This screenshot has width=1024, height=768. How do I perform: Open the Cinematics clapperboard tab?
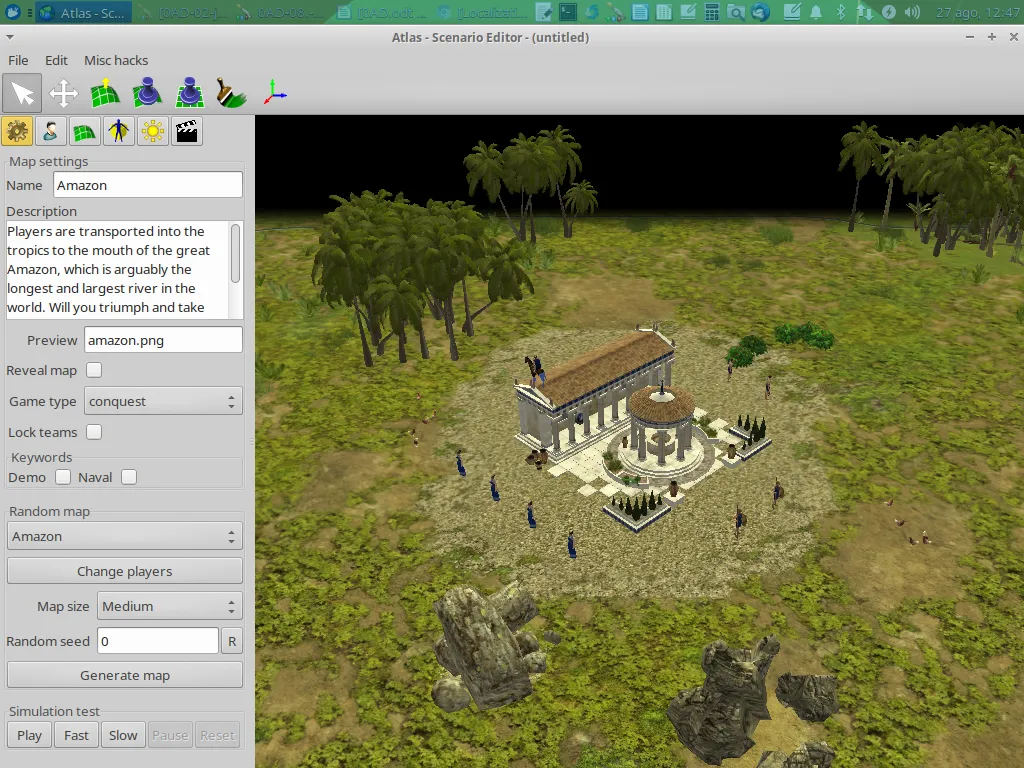tap(187, 131)
